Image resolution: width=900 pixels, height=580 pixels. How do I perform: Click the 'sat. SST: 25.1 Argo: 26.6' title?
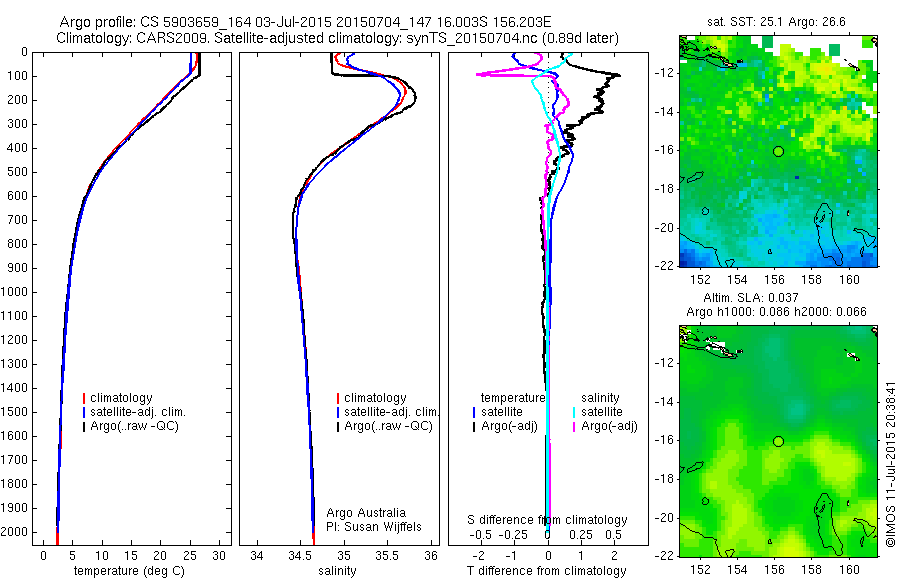[776, 22]
